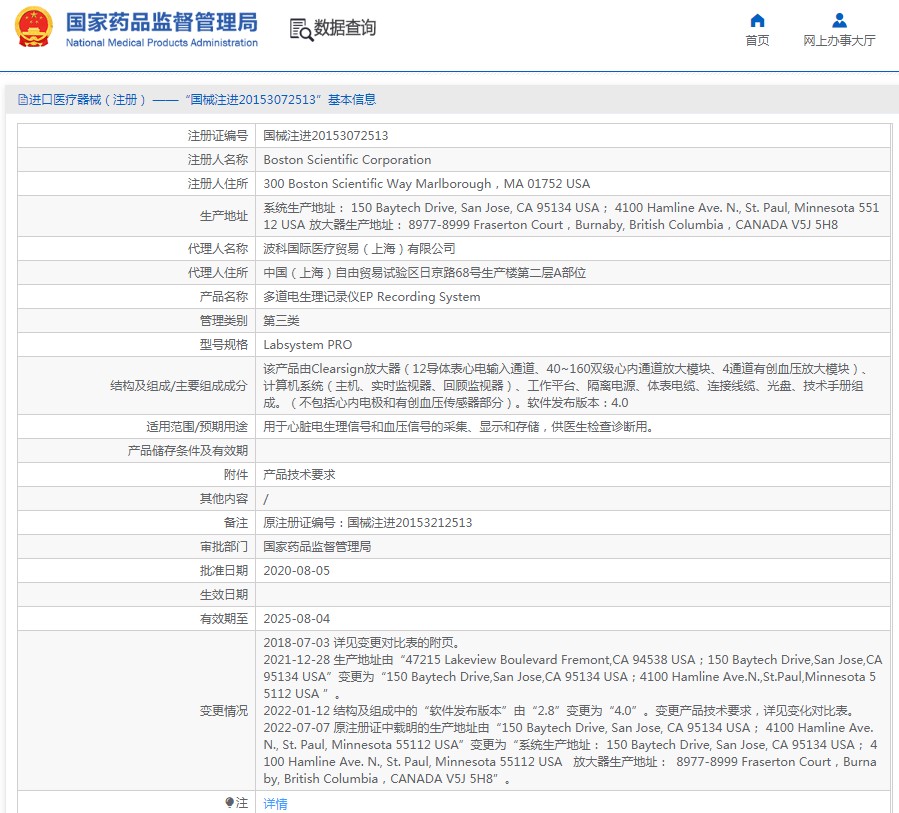This screenshot has height=813, width=899.
Task: Select product name EP Recording System
Action: point(372,297)
